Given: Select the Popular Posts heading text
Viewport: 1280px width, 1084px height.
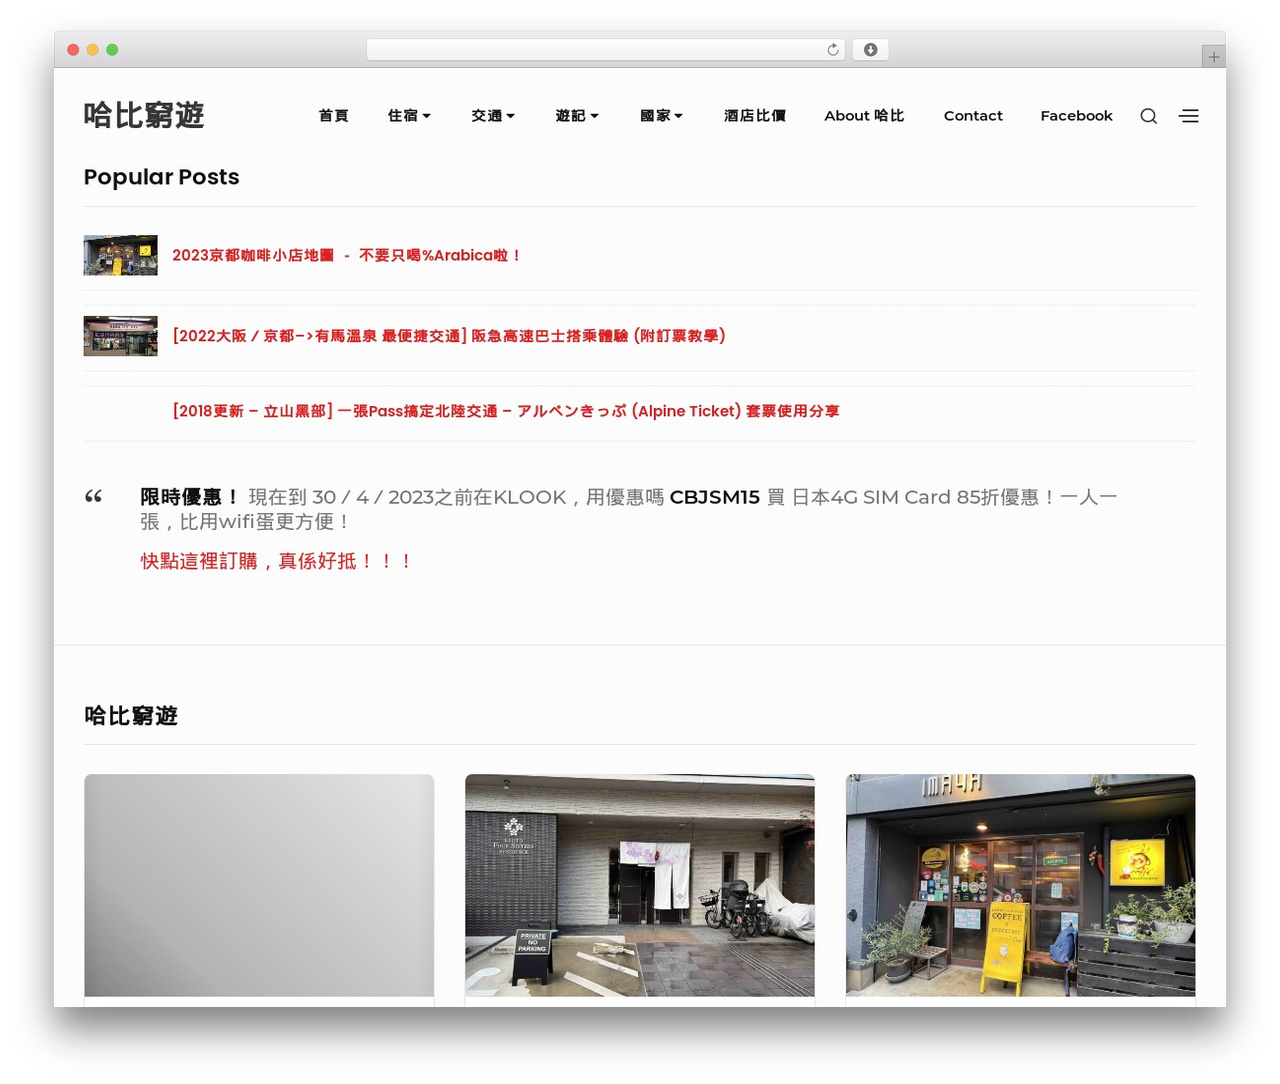Looking at the screenshot, I should (x=162, y=177).
